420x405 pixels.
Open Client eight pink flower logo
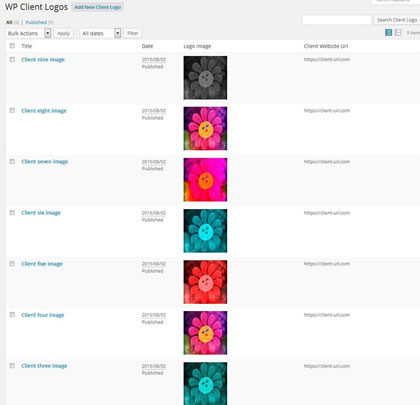(205, 128)
